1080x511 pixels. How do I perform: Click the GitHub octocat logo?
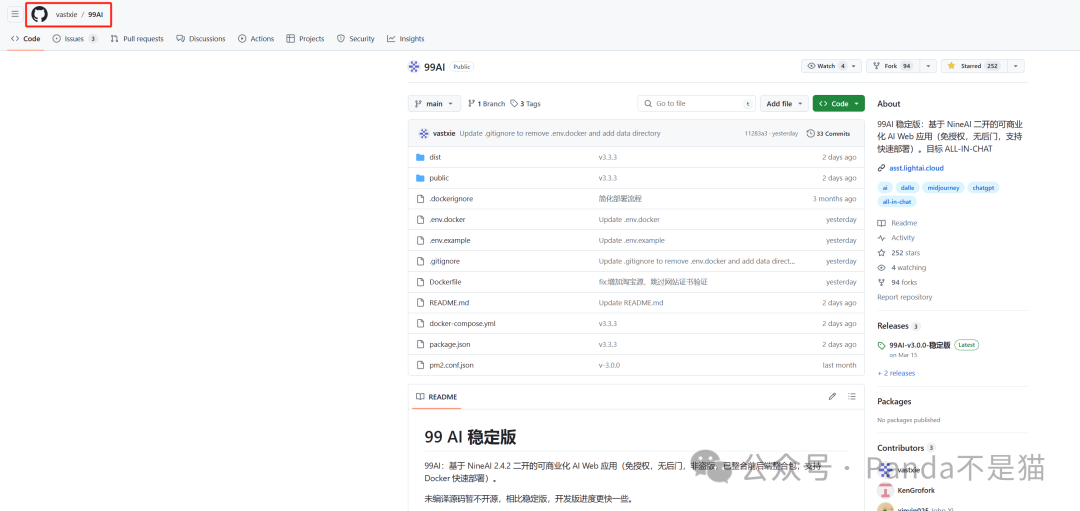[x=40, y=14]
